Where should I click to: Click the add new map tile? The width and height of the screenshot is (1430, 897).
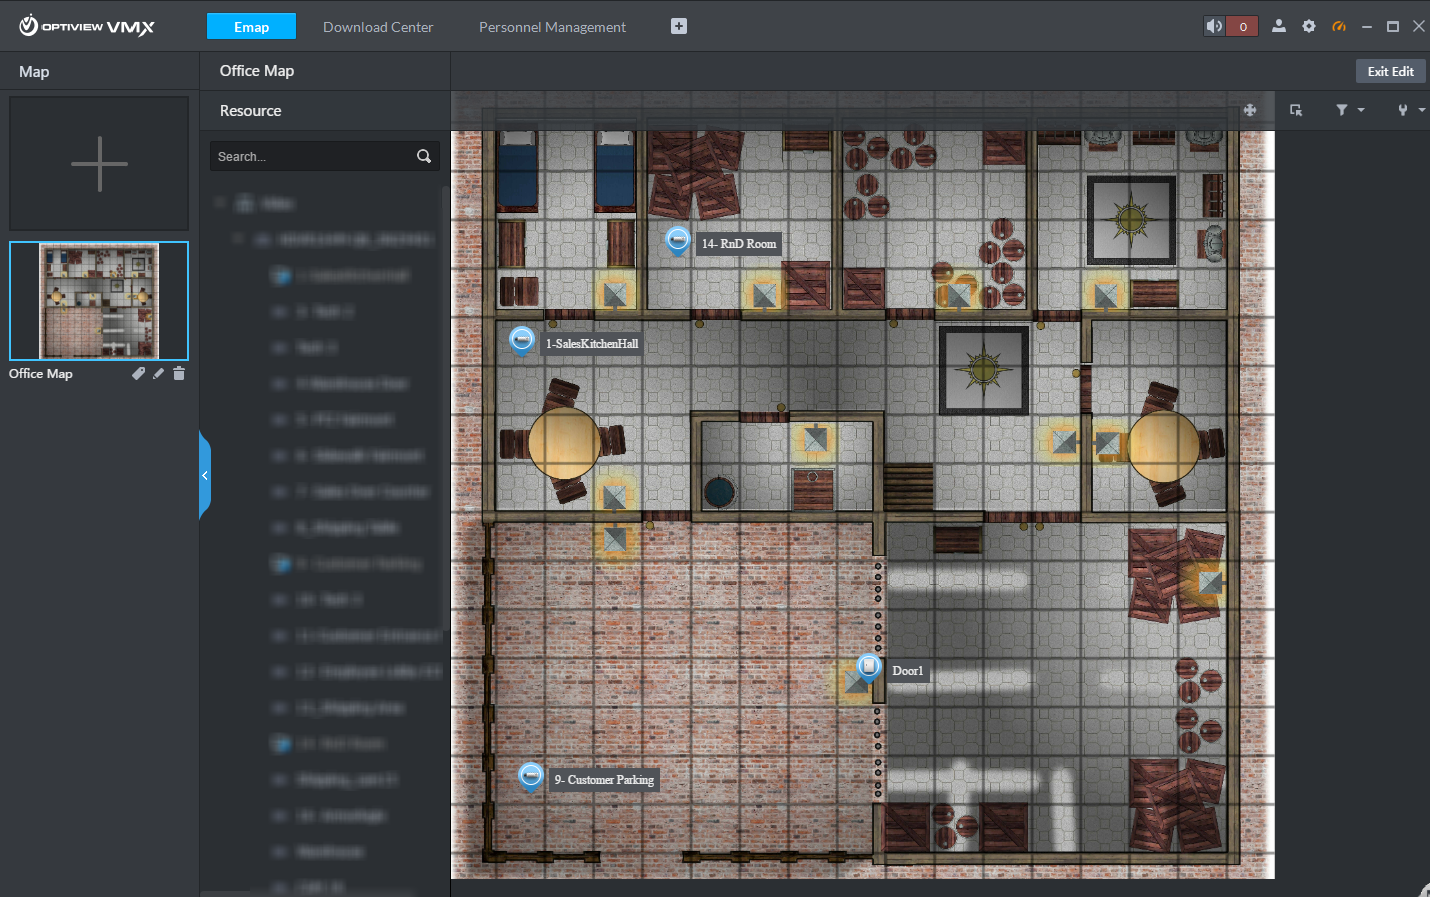[99, 164]
